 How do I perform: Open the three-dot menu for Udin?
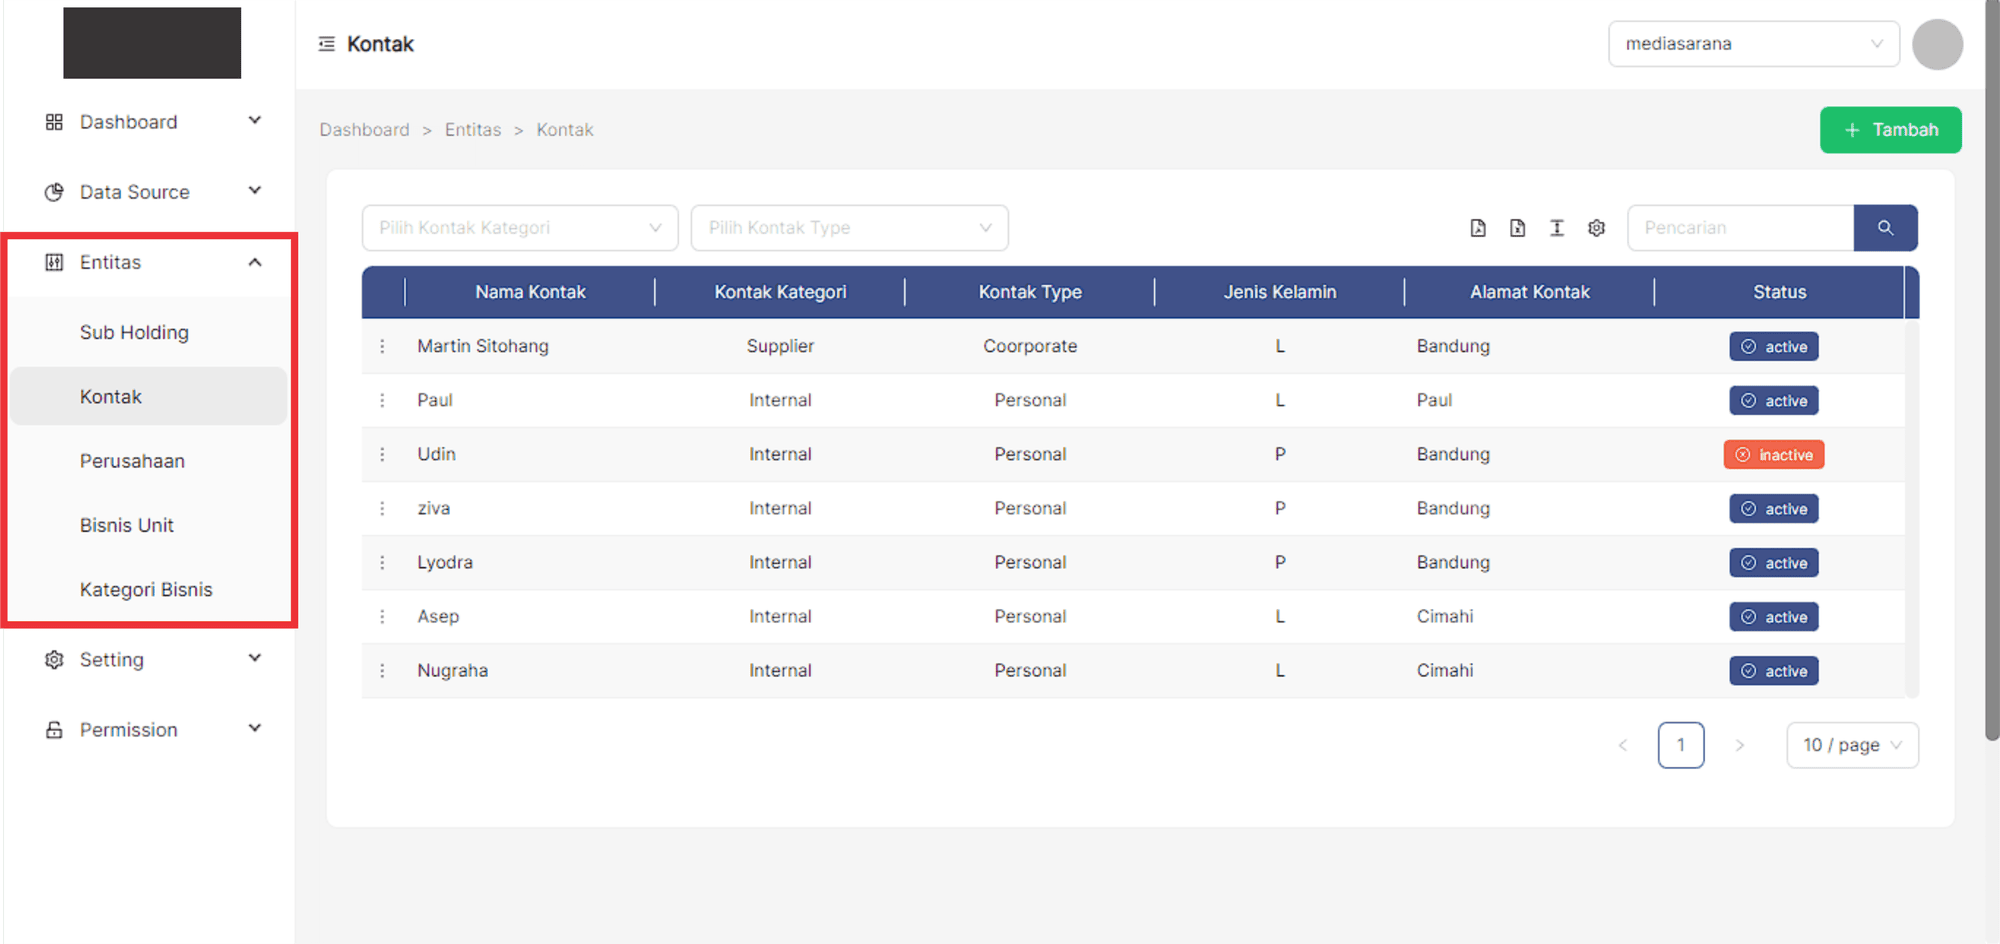tap(382, 454)
